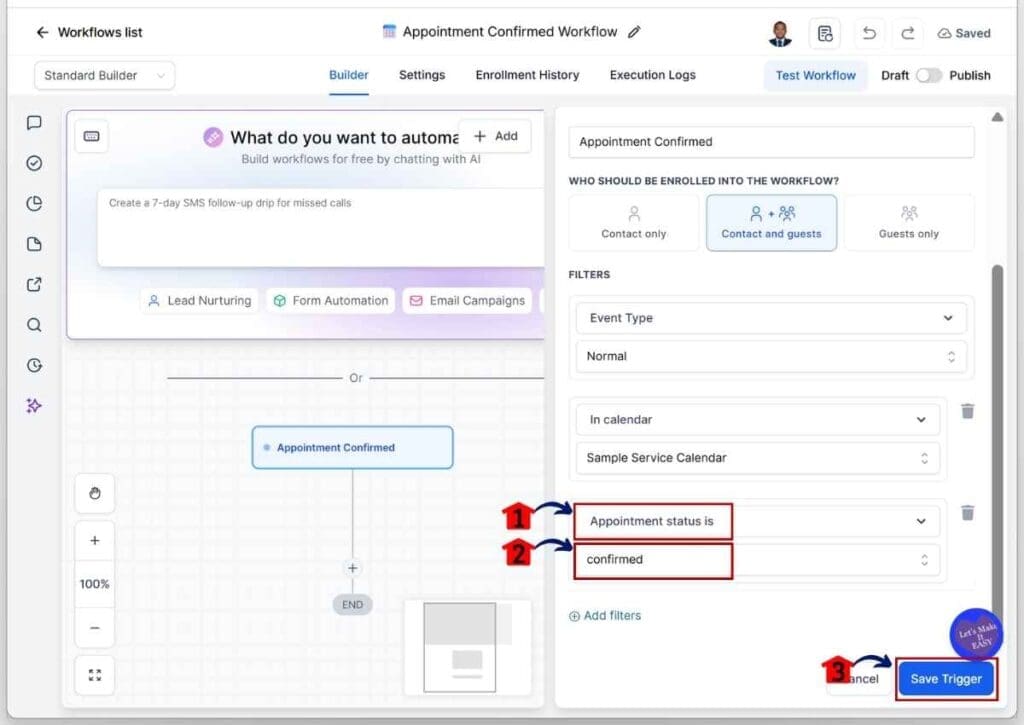Click the scroll up arrow in panel
Screen dimensions: 1024x725
pos(997,118)
